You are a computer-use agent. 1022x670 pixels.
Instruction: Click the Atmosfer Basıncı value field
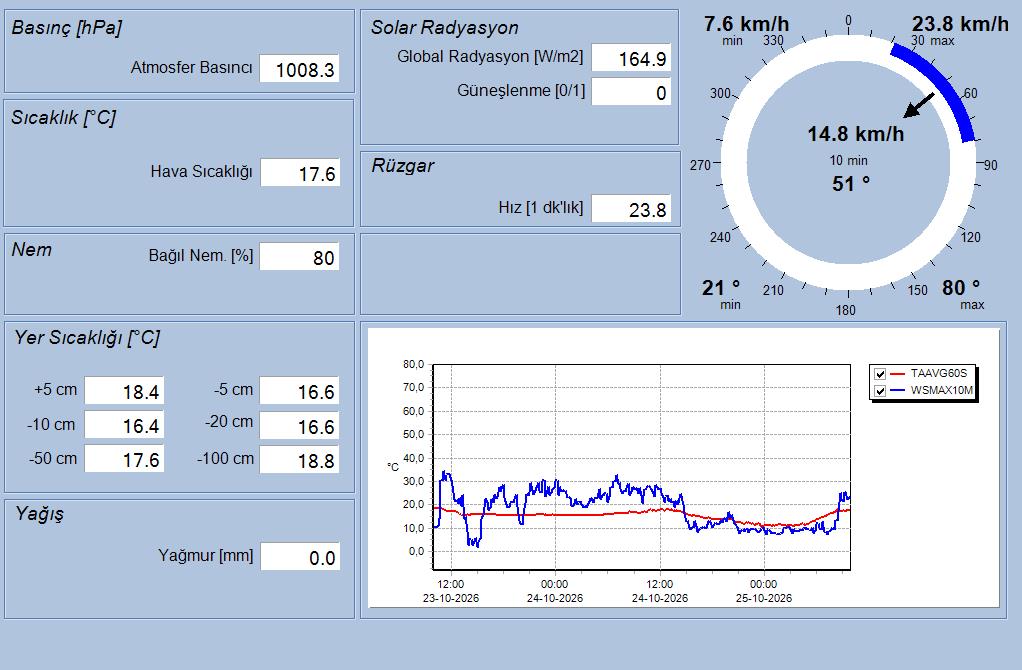(299, 69)
